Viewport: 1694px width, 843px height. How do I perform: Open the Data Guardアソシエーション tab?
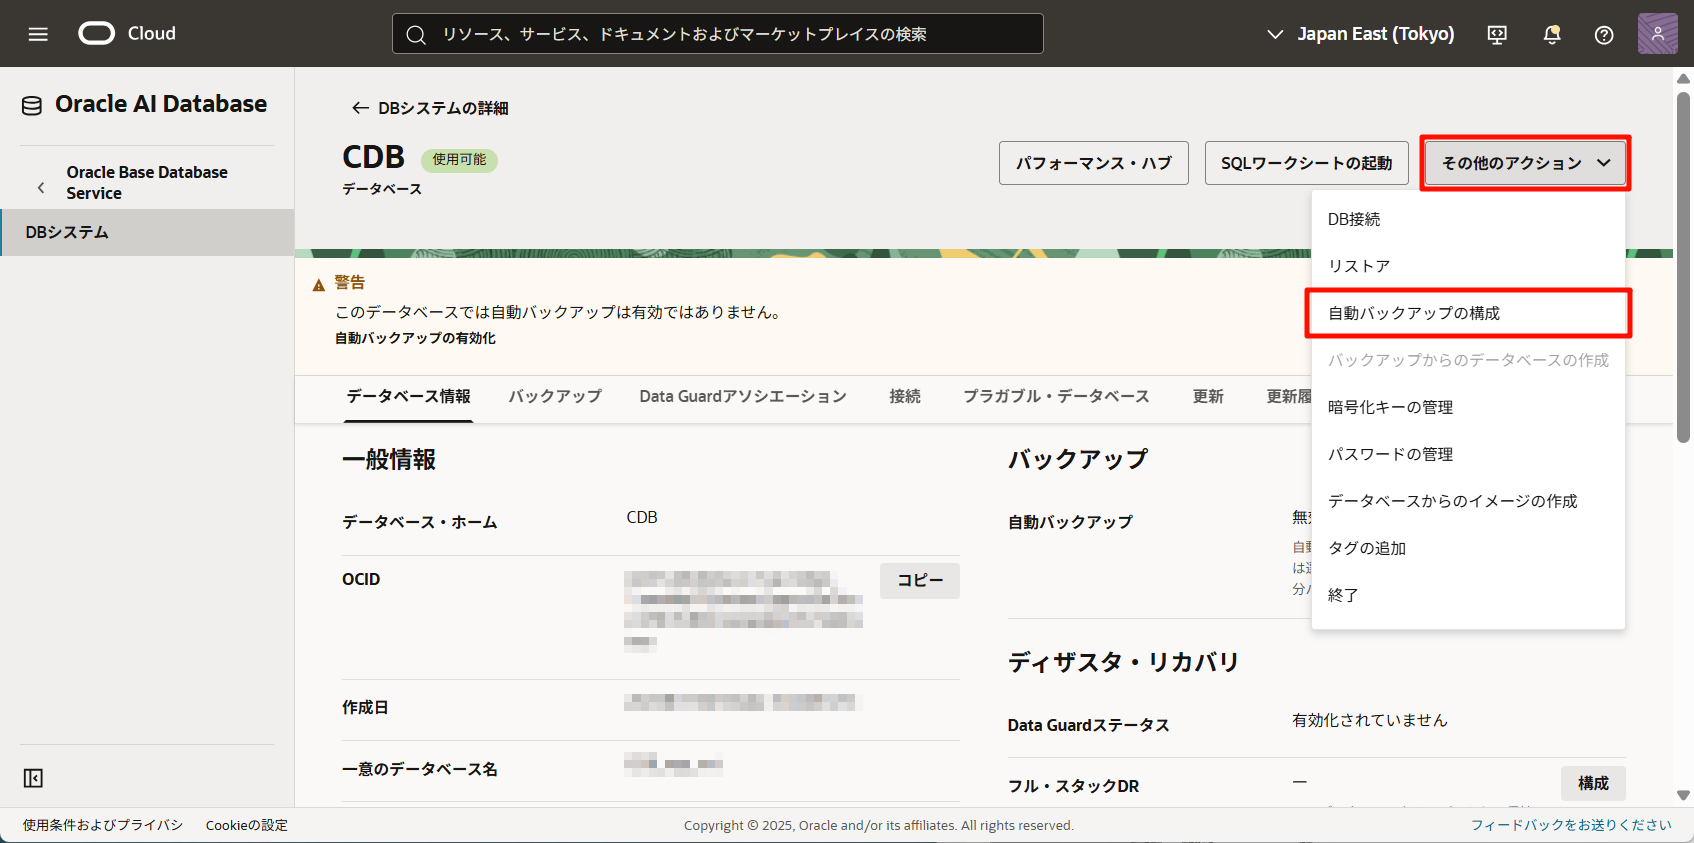click(743, 396)
